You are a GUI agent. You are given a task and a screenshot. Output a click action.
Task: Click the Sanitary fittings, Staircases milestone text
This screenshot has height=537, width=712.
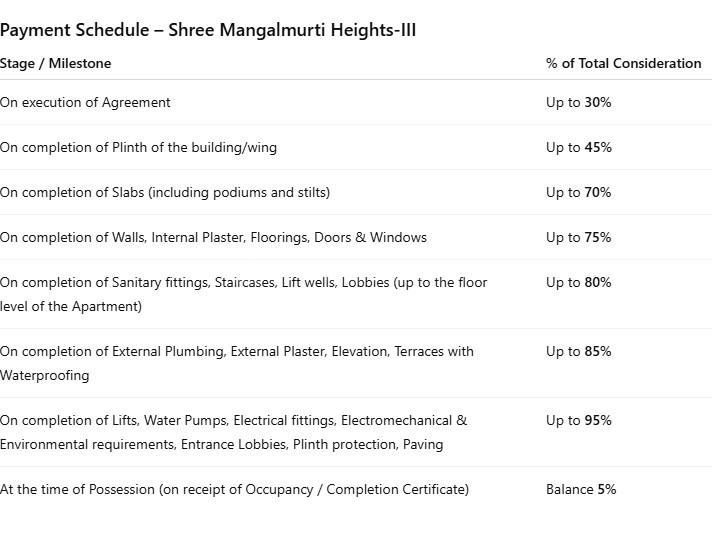(x=243, y=283)
